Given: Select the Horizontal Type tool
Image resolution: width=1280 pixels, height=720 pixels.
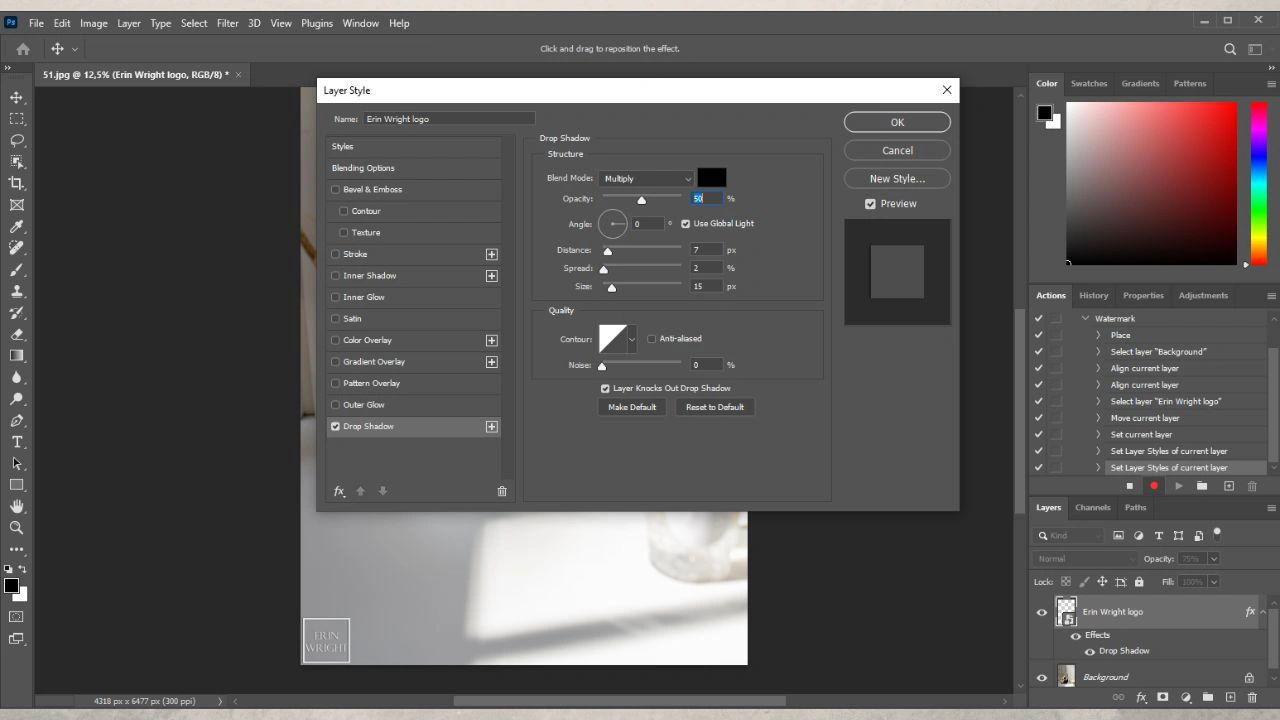Looking at the screenshot, I should coord(16,442).
